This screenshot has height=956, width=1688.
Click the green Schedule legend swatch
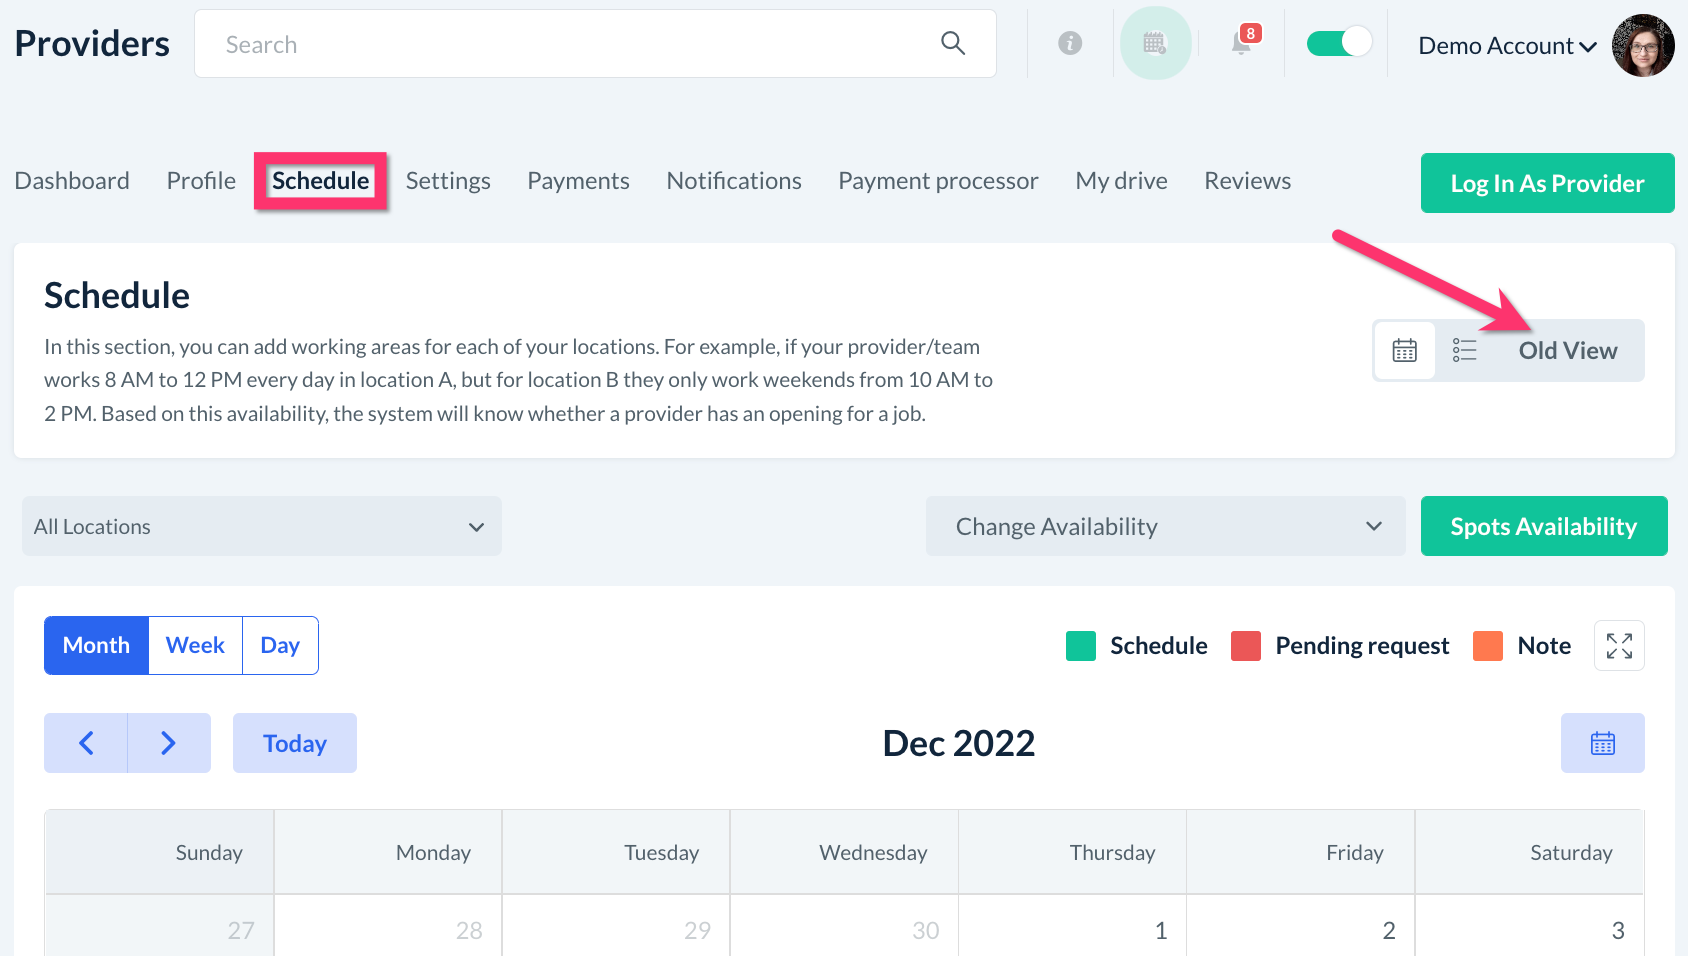click(x=1081, y=646)
